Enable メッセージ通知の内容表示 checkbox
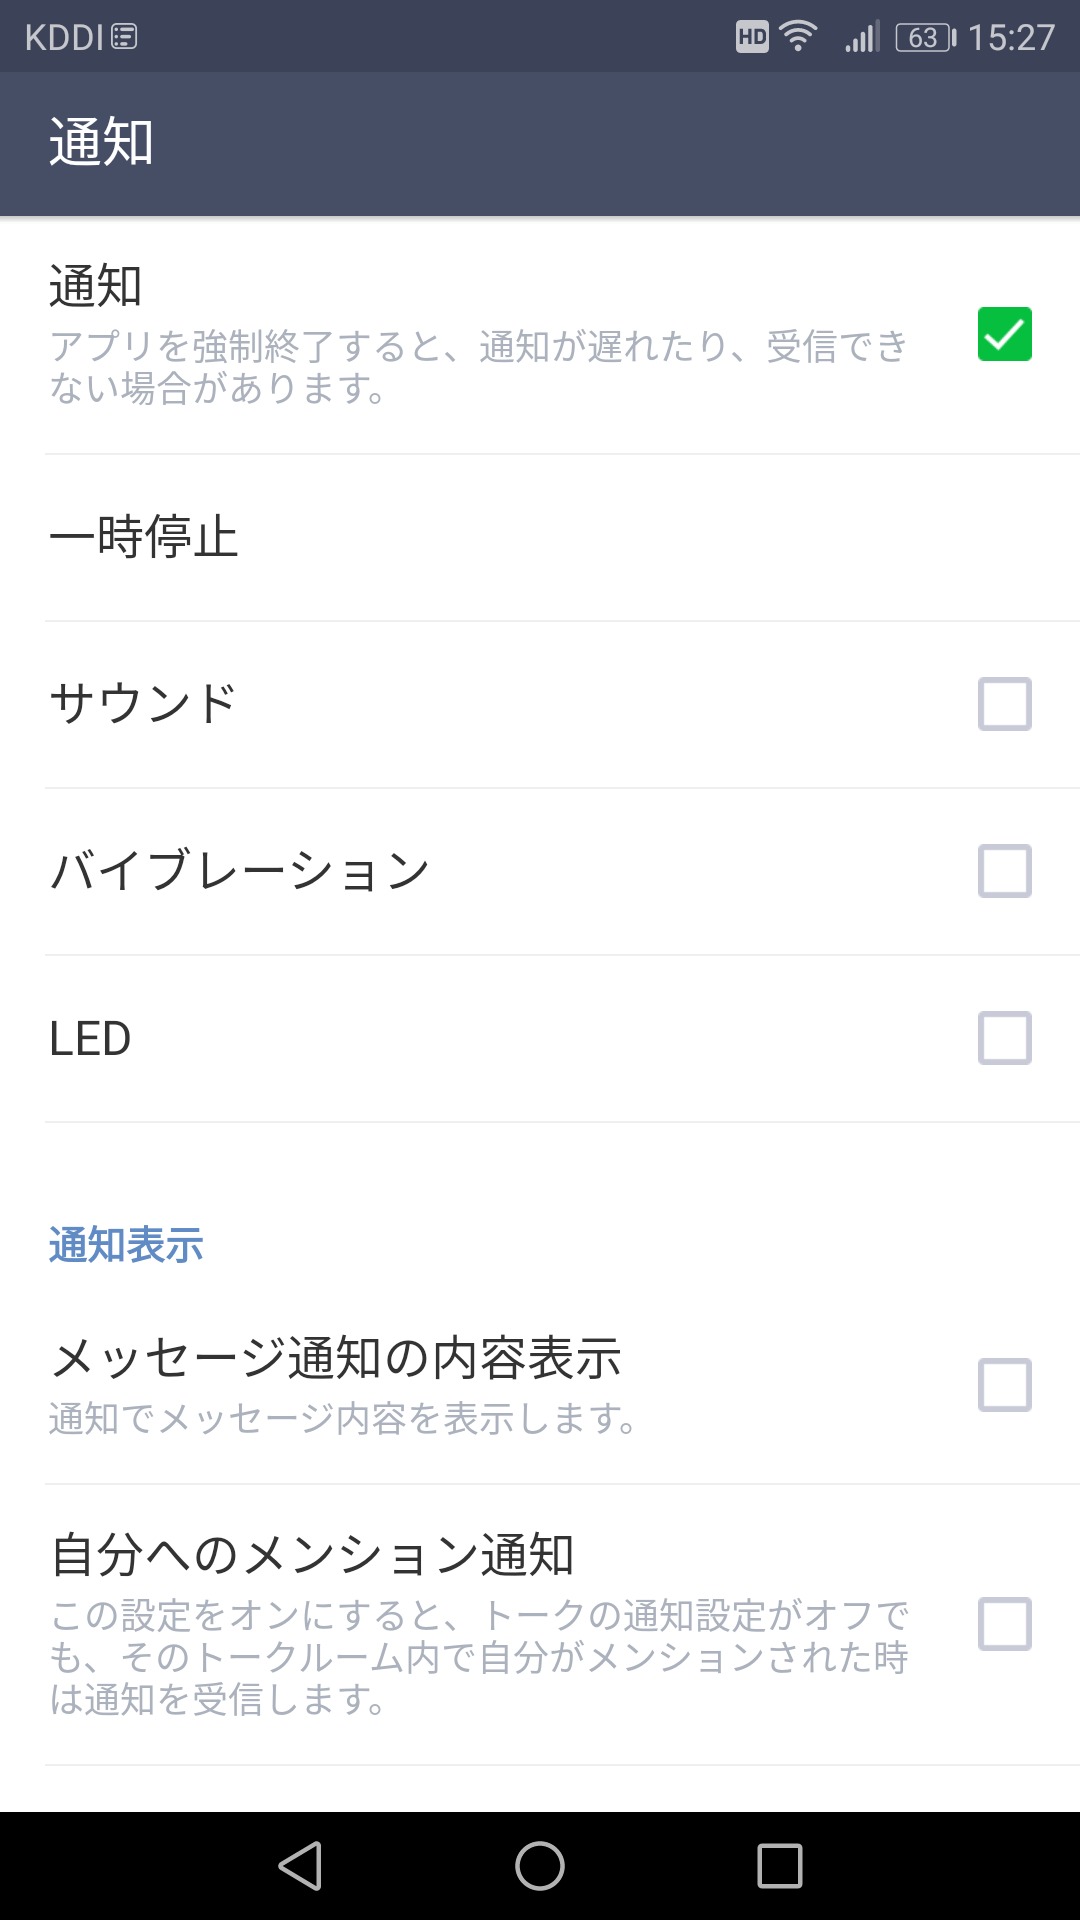1080x1920 pixels. click(x=1004, y=1385)
